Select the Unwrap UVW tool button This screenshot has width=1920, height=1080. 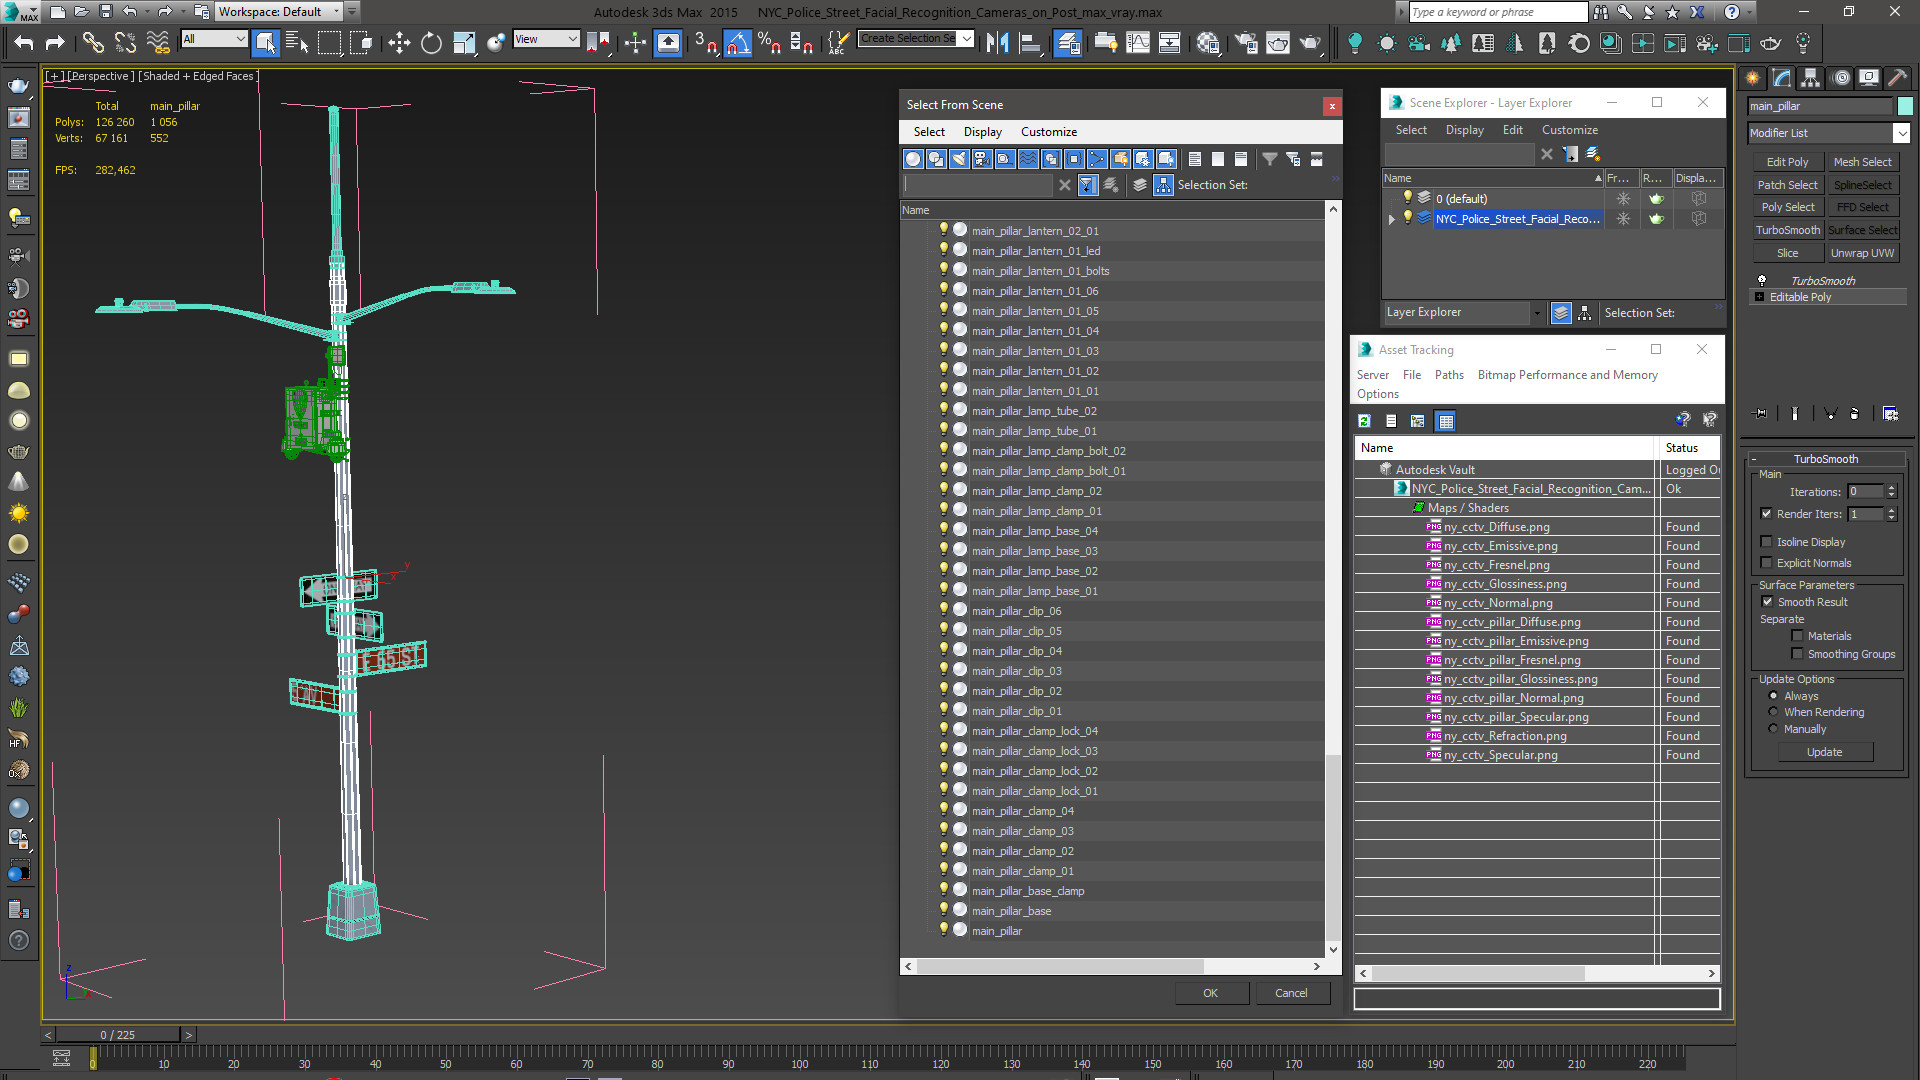pyautogui.click(x=1861, y=252)
